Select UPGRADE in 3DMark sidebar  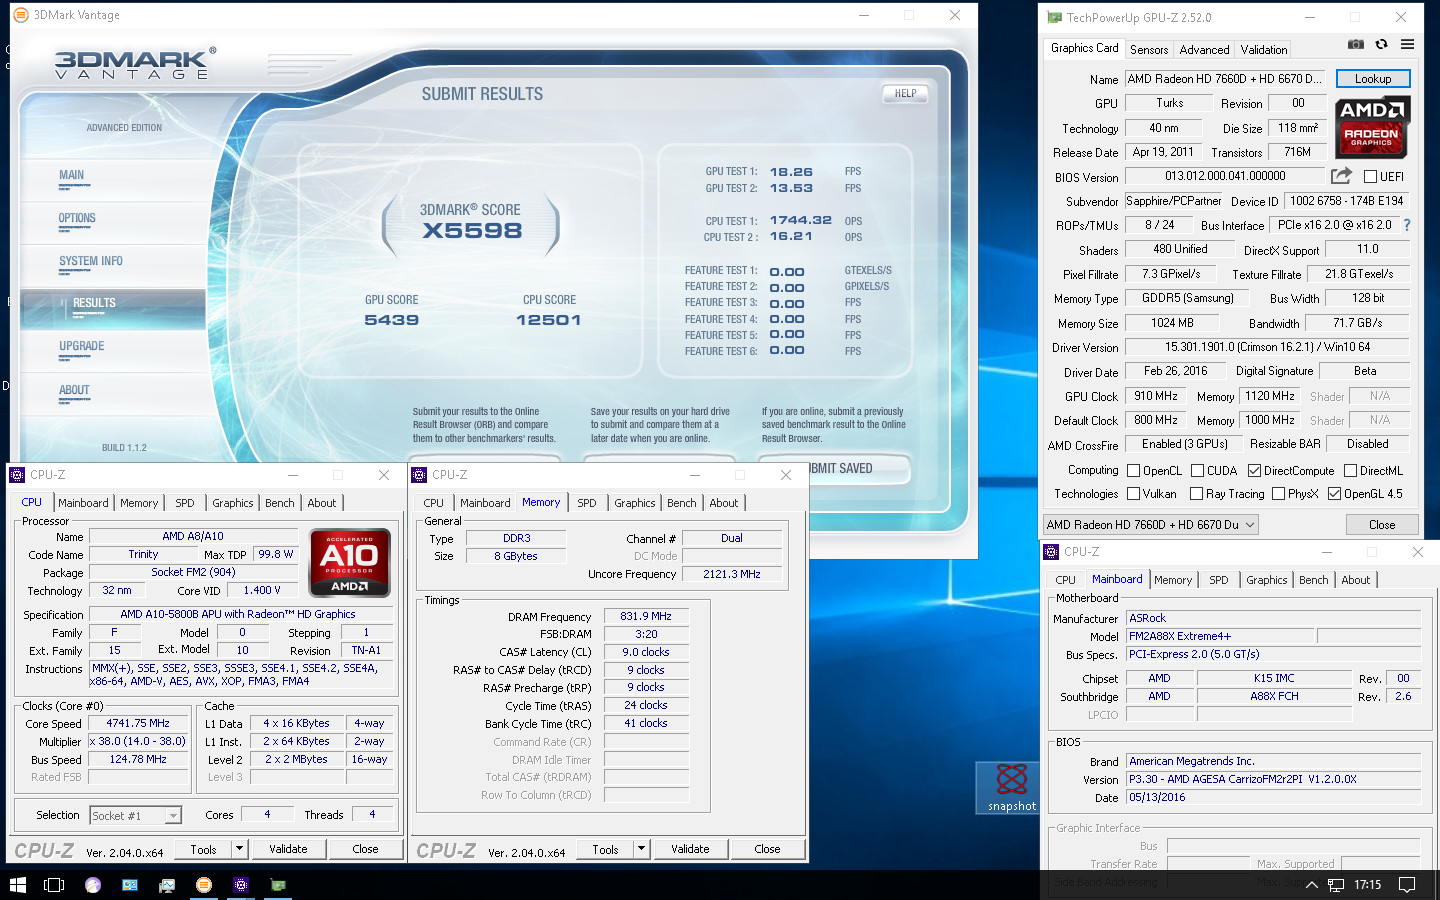pos(81,346)
